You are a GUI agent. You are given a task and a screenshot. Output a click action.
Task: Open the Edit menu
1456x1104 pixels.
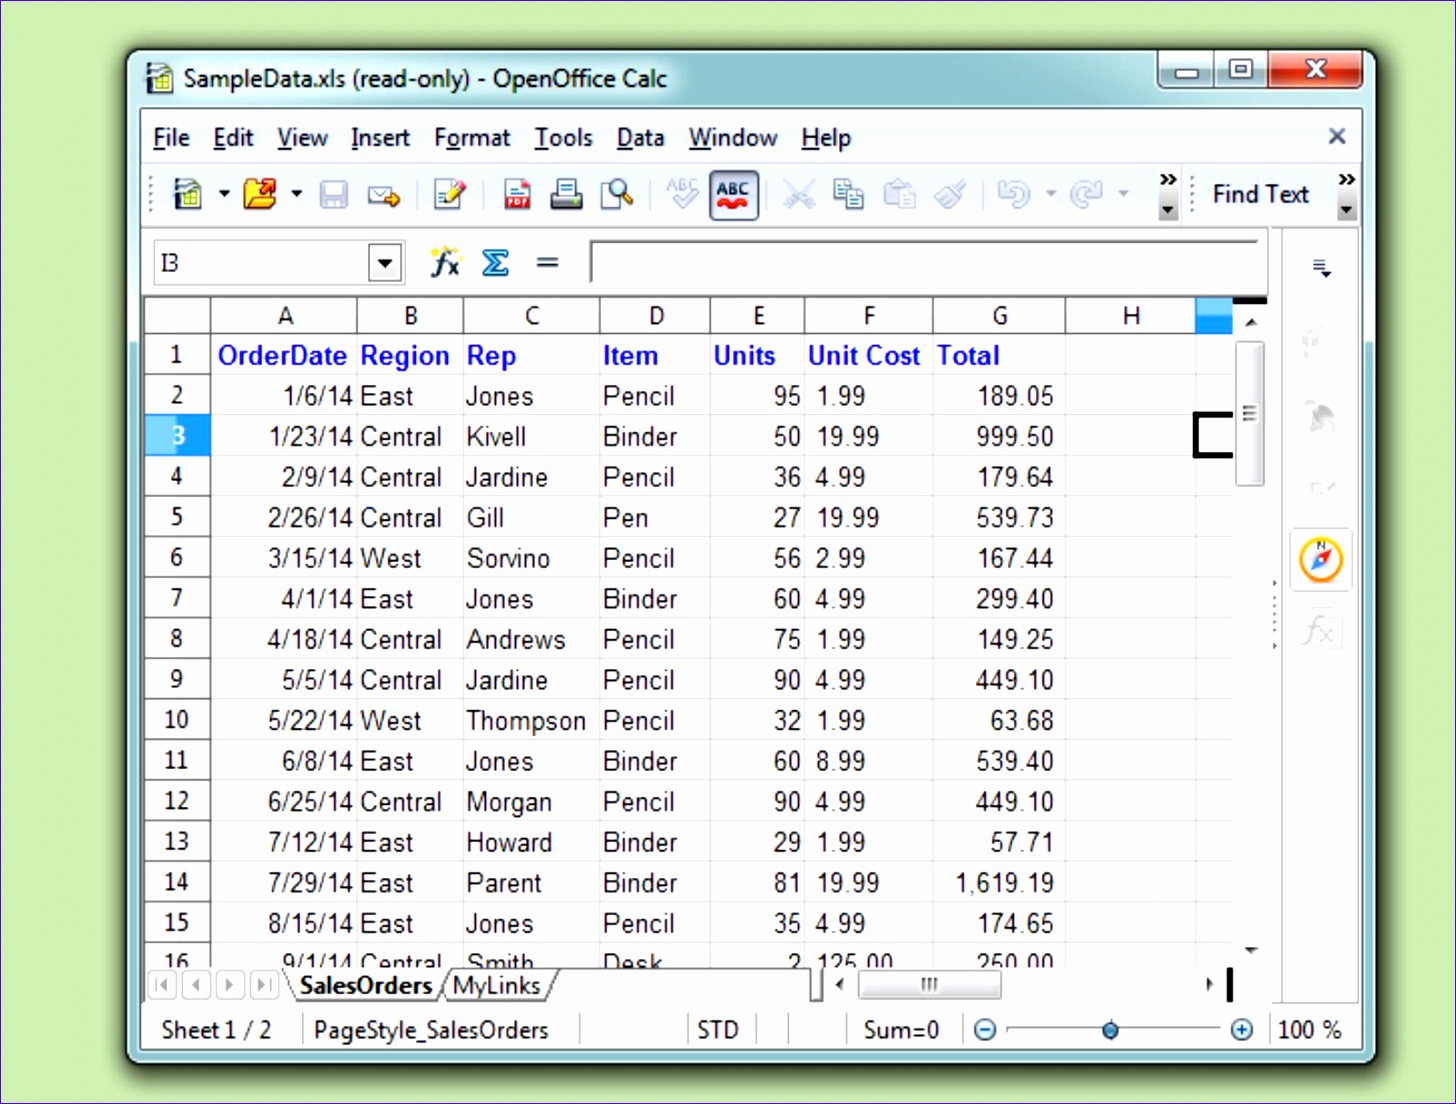pos(233,137)
